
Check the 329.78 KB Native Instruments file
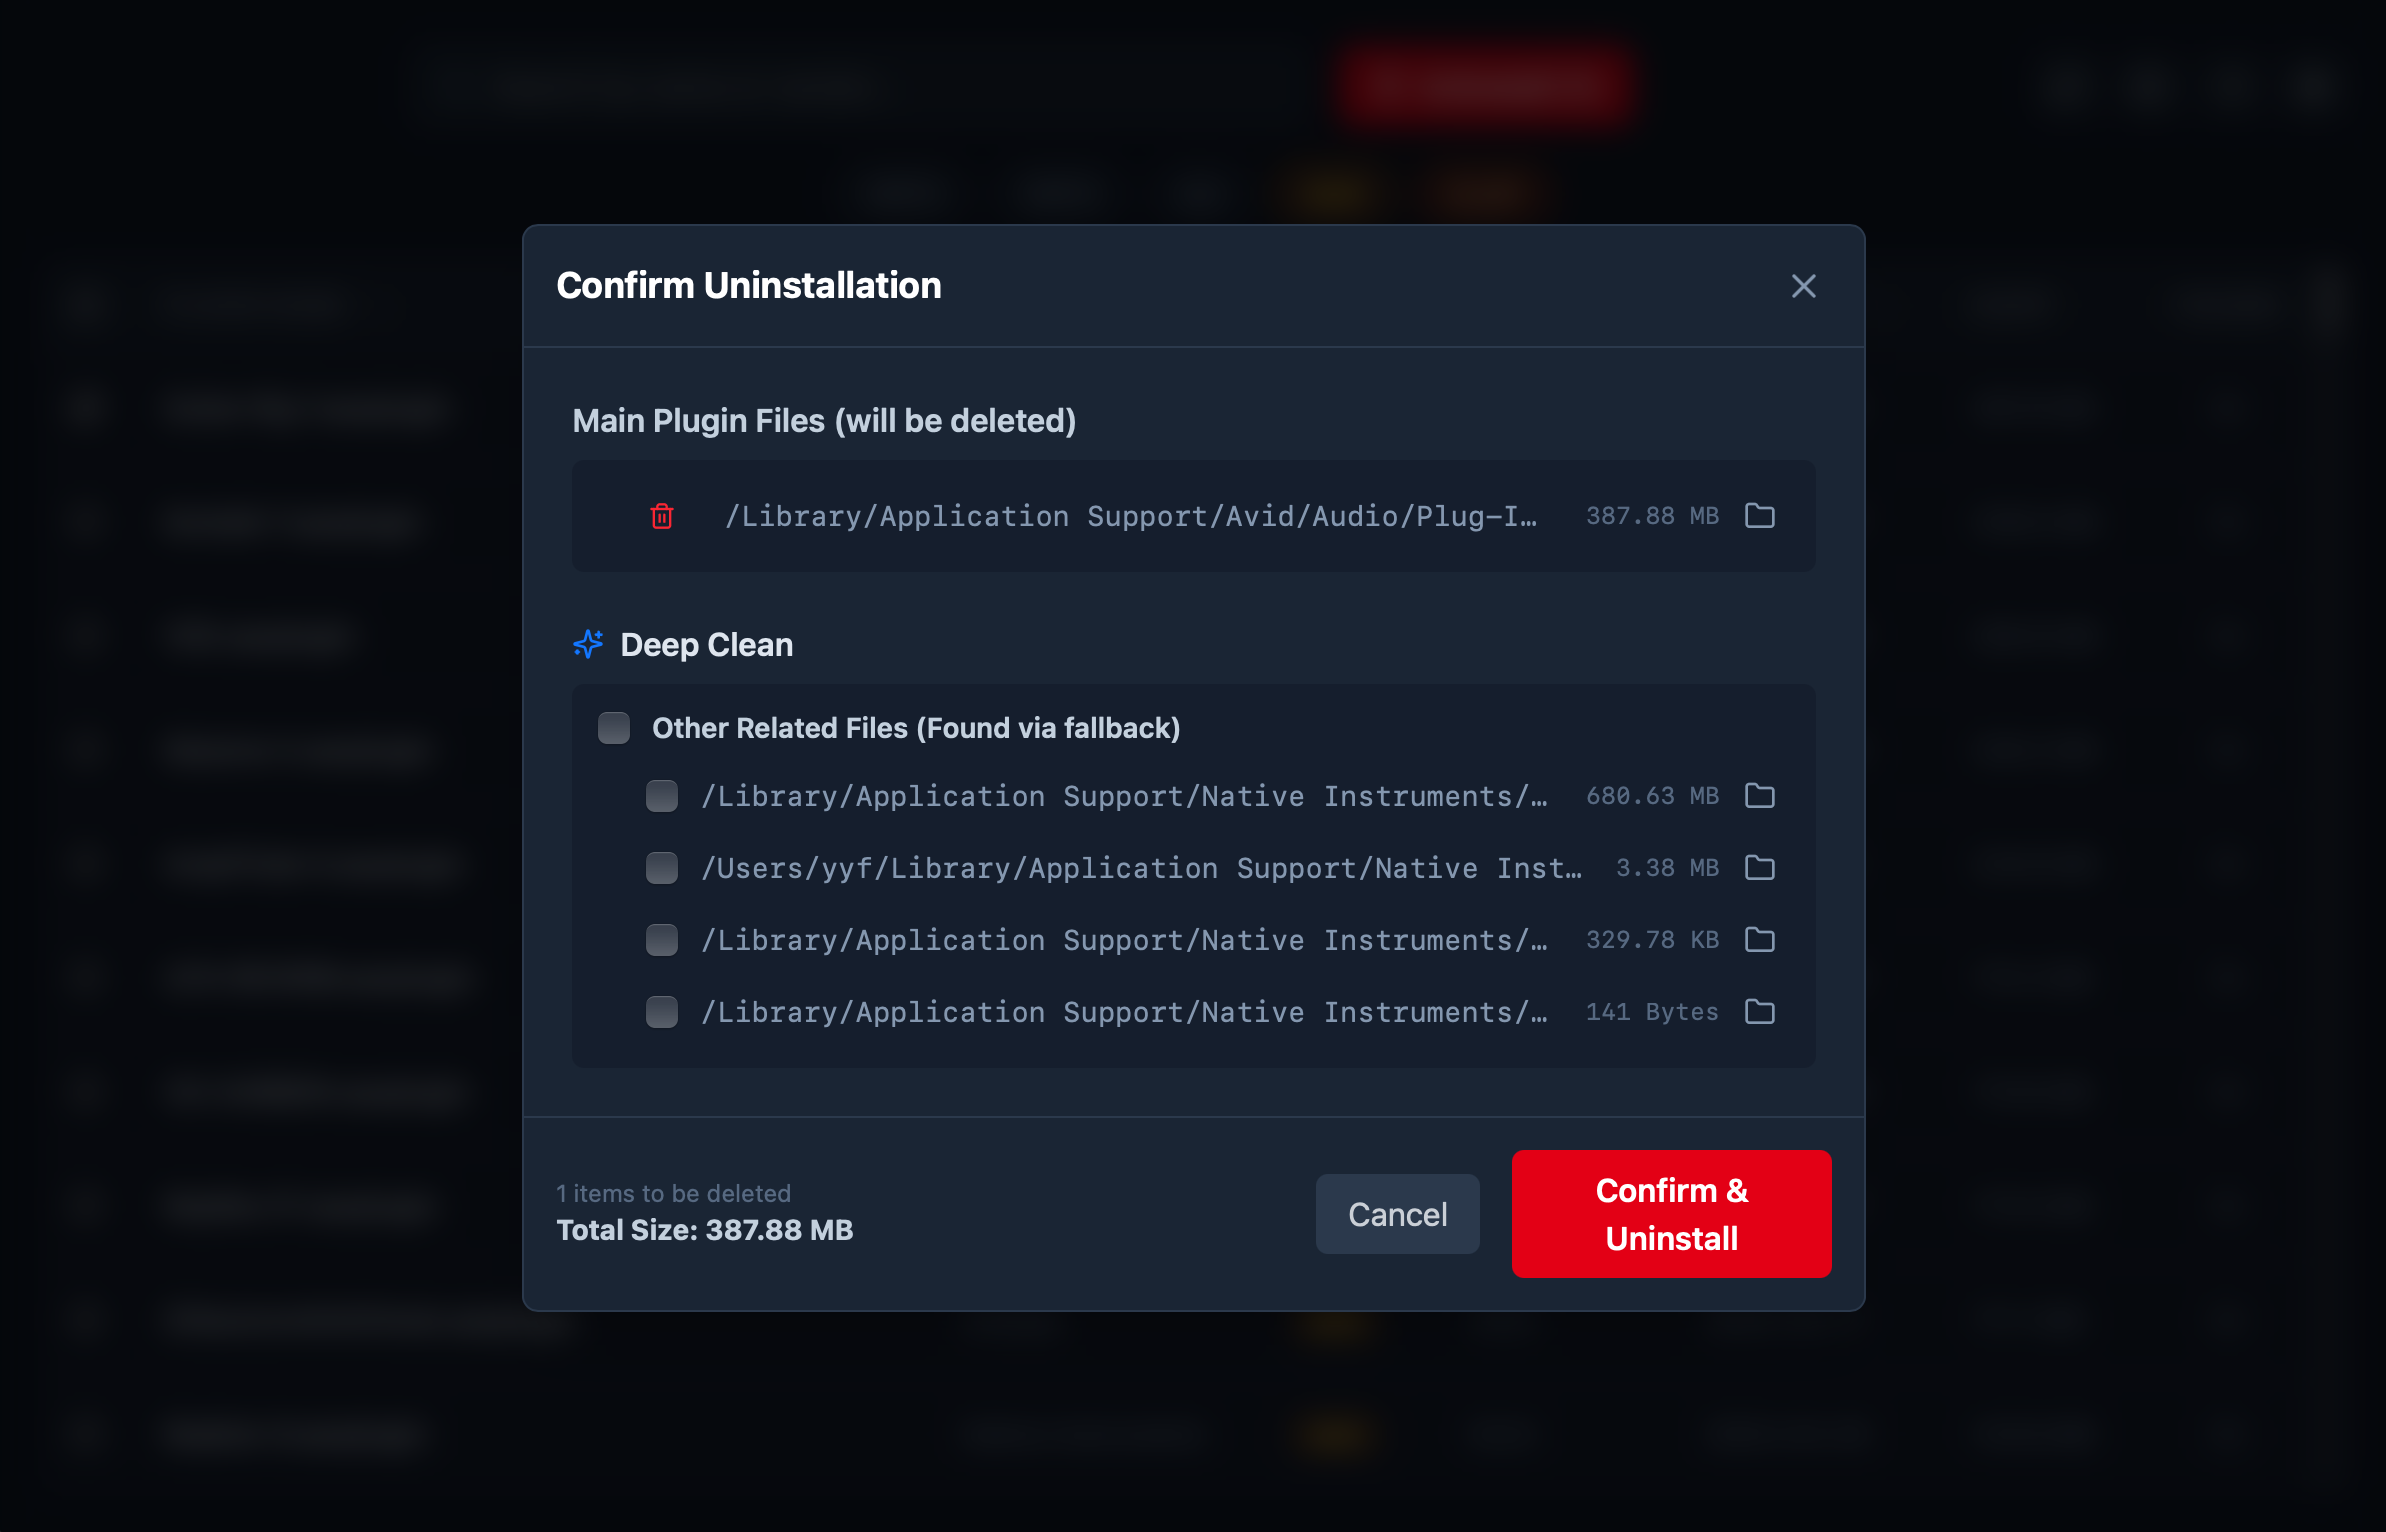[662, 940]
